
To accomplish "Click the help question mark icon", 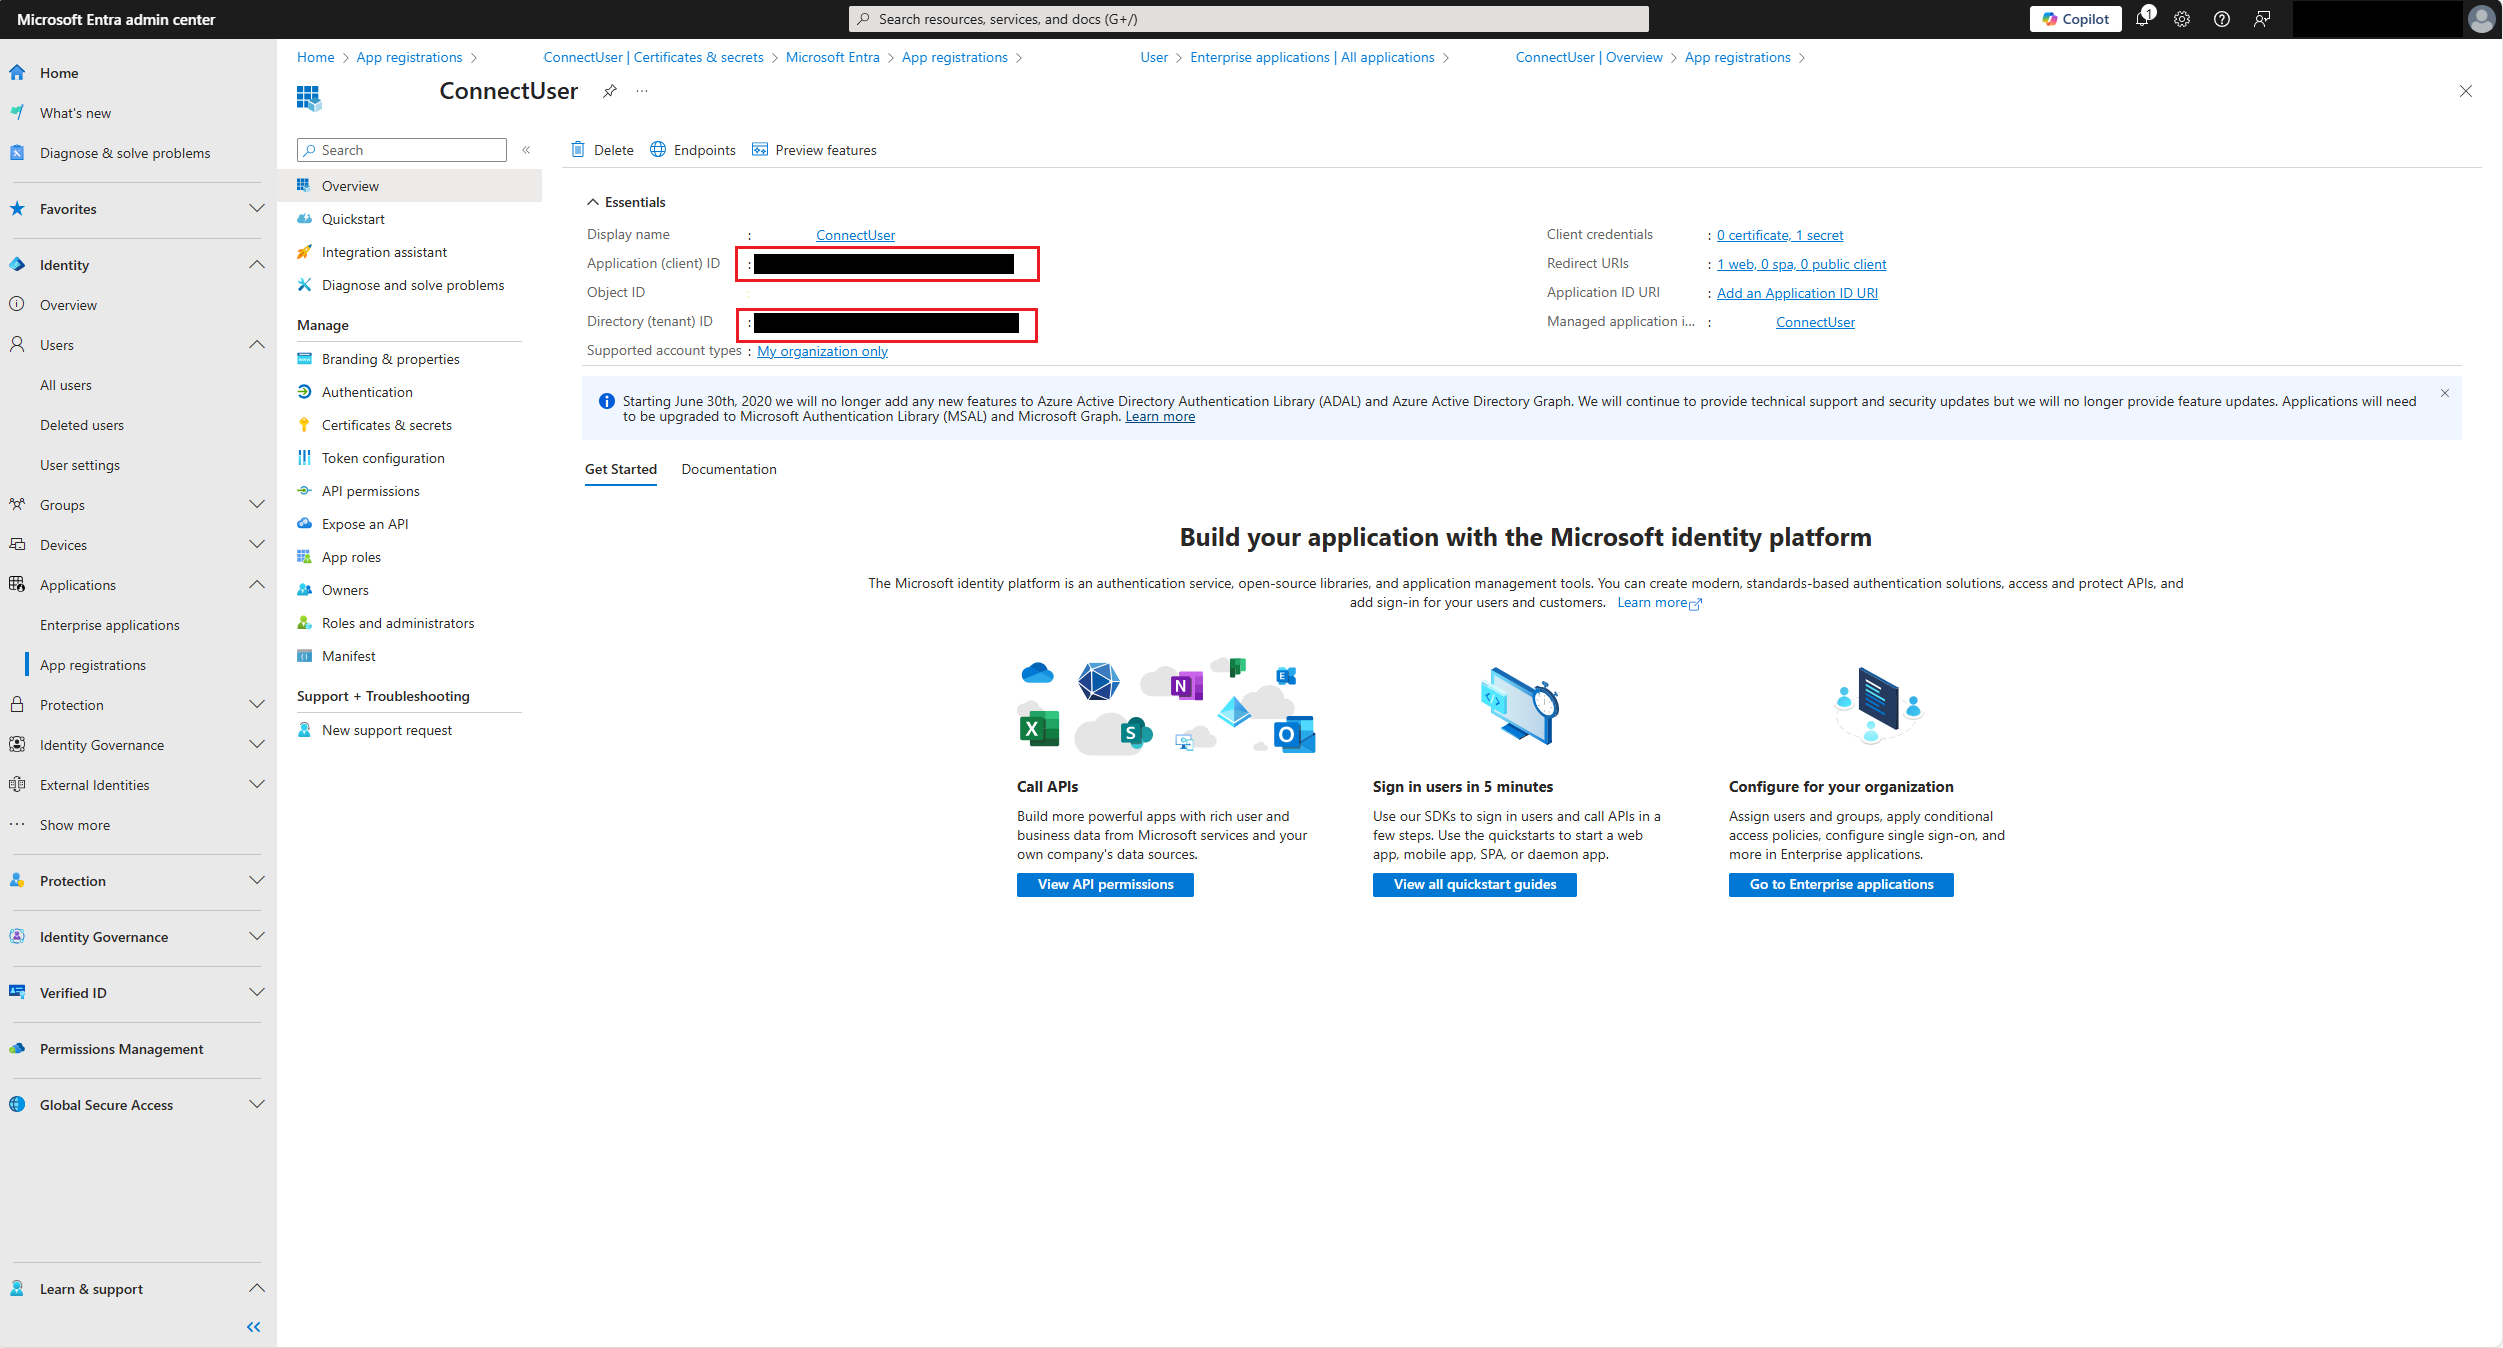I will click(2222, 19).
